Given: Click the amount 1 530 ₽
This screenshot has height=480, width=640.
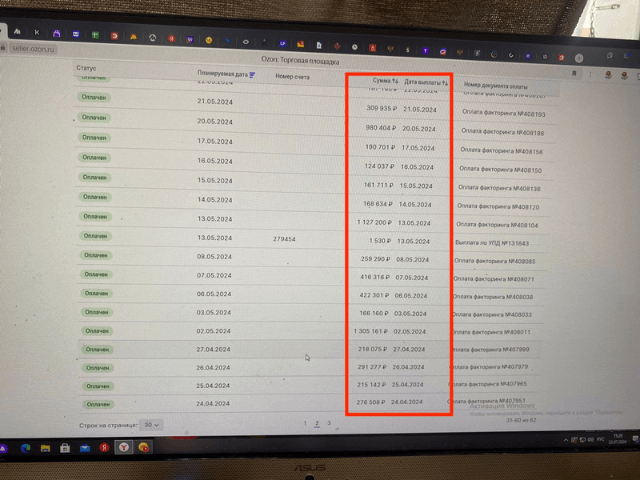Looking at the screenshot, I should point(380,241).
